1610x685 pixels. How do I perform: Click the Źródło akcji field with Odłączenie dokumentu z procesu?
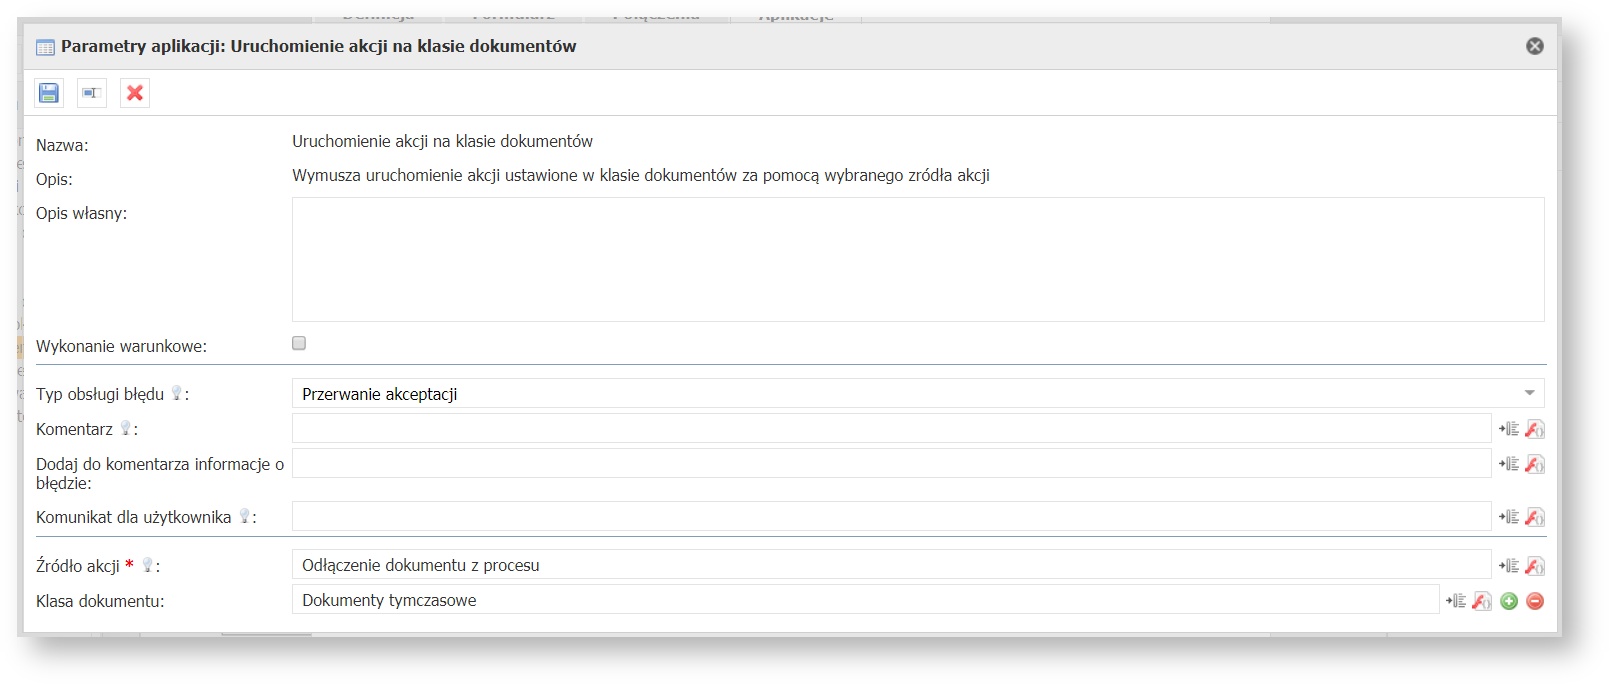click(x=890, y=565)
